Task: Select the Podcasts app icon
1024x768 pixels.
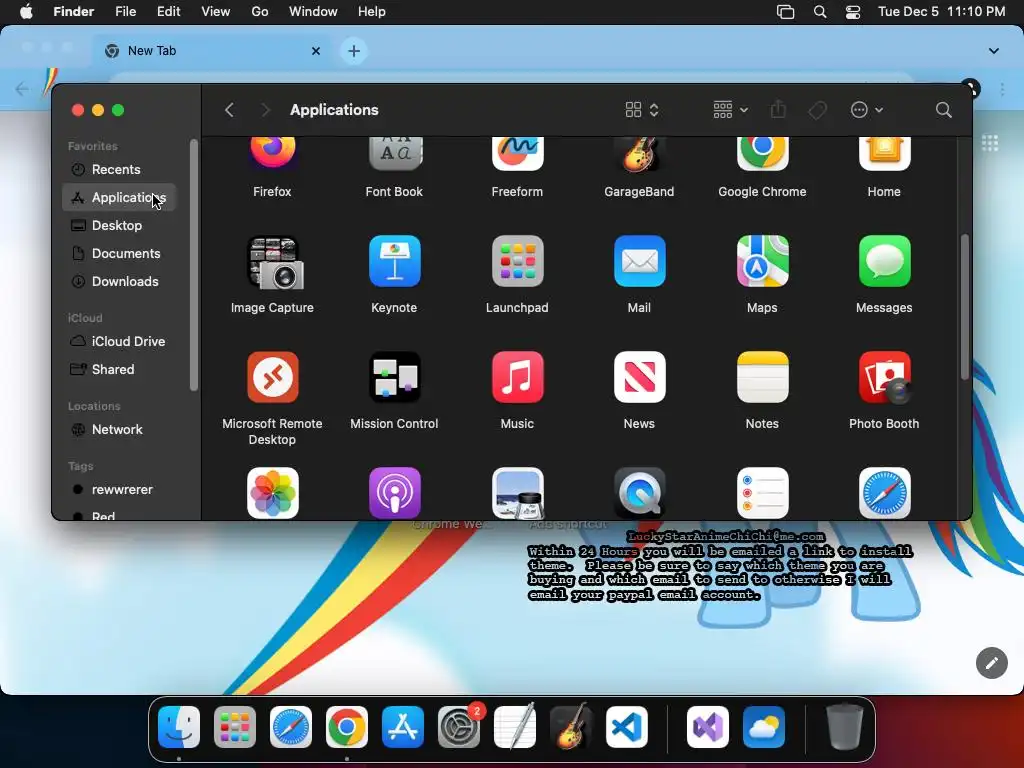Action: [394, 493]
